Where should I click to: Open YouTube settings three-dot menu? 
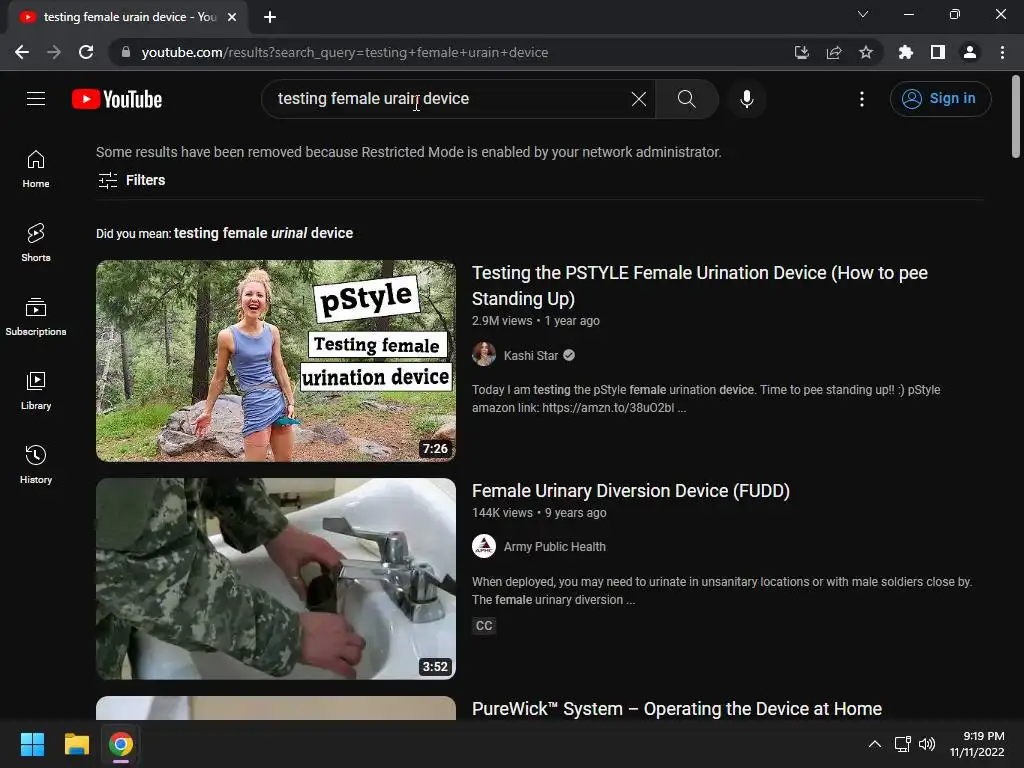861,99
